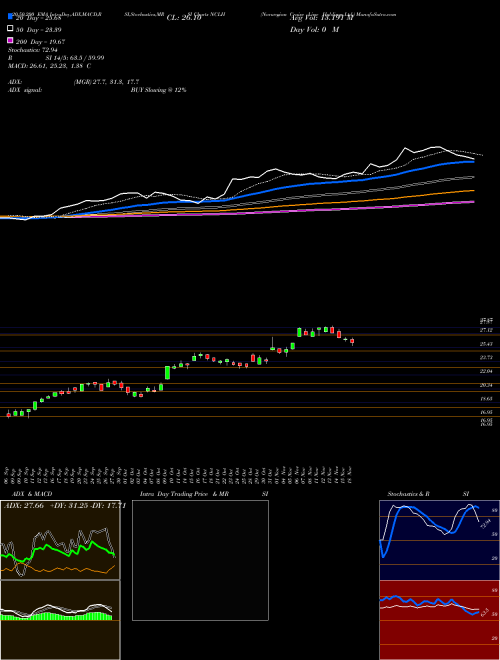The height and width of the screenshot is (660, 500).
Task: Open the MACD histogram panel with green bars
Action: pyautogui.click(x=60, y=620)
